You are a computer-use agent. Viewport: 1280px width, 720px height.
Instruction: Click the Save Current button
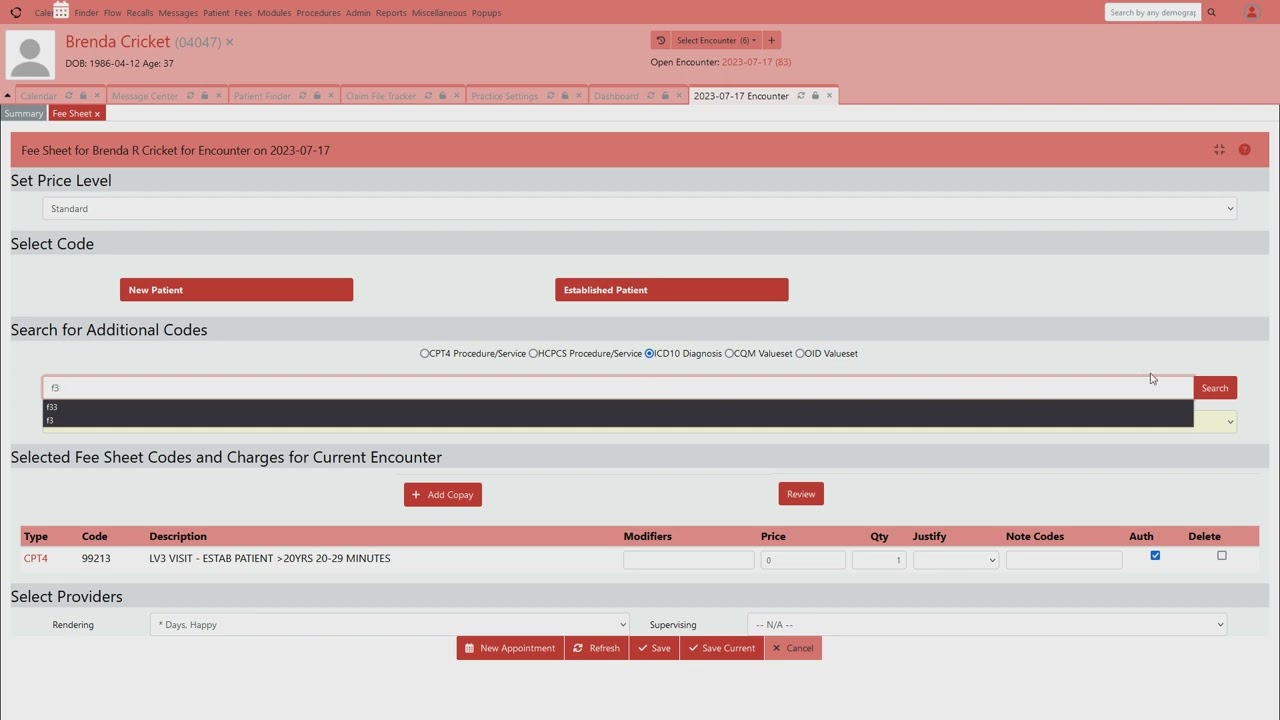[x=722, y=648]
